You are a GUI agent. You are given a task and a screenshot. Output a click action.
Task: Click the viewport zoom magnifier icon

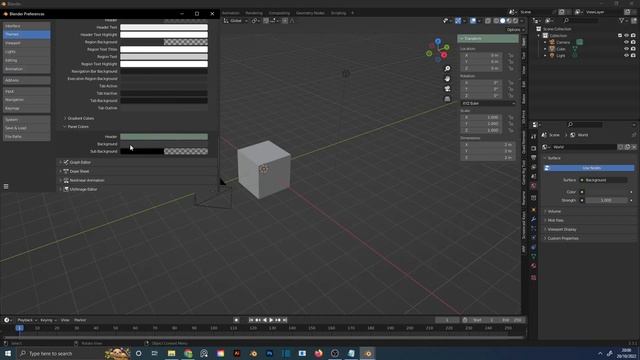click(x=447, y=69)
